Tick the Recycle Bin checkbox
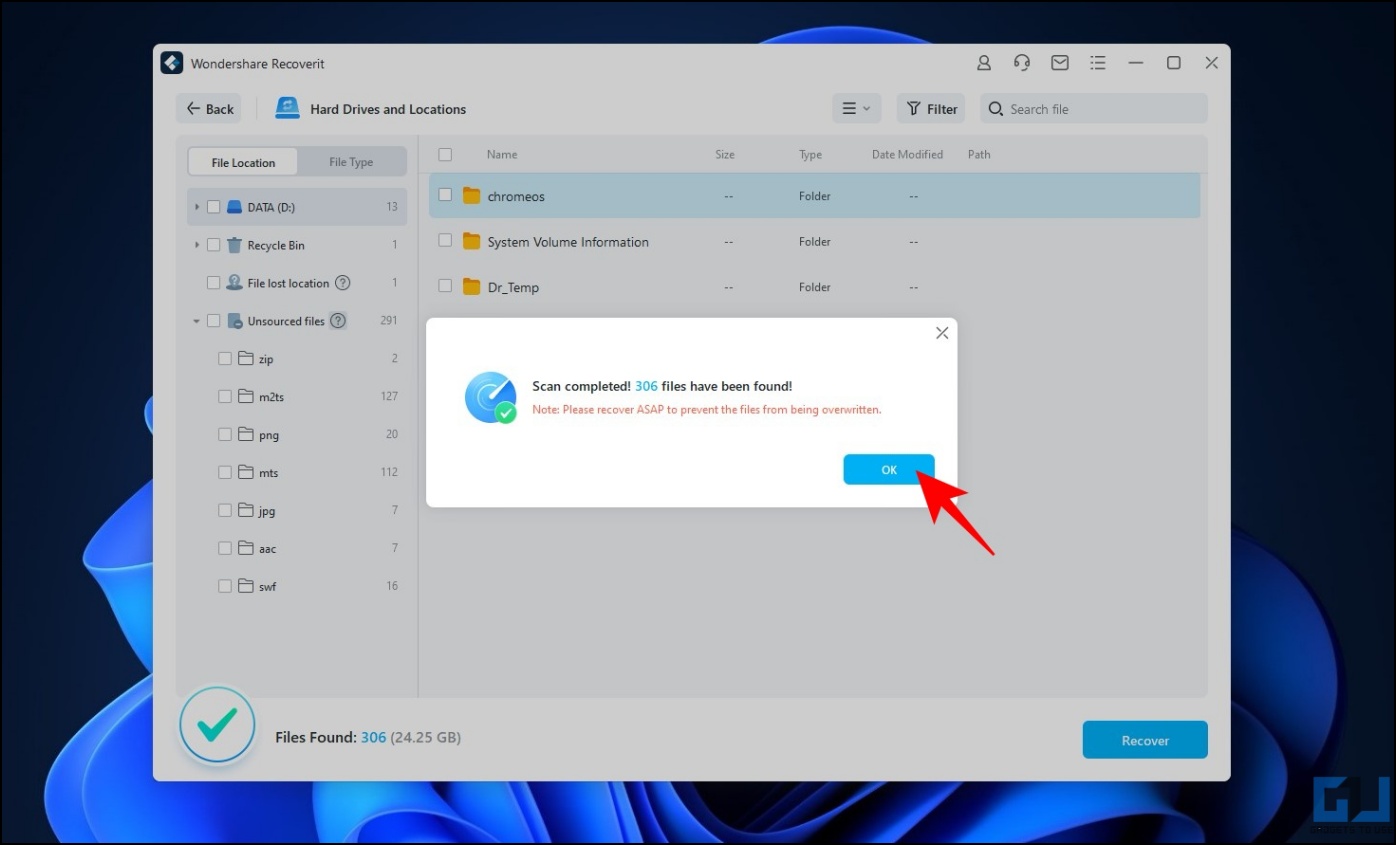The height and width of the screenshot is (845, 1396). (213, 245)
